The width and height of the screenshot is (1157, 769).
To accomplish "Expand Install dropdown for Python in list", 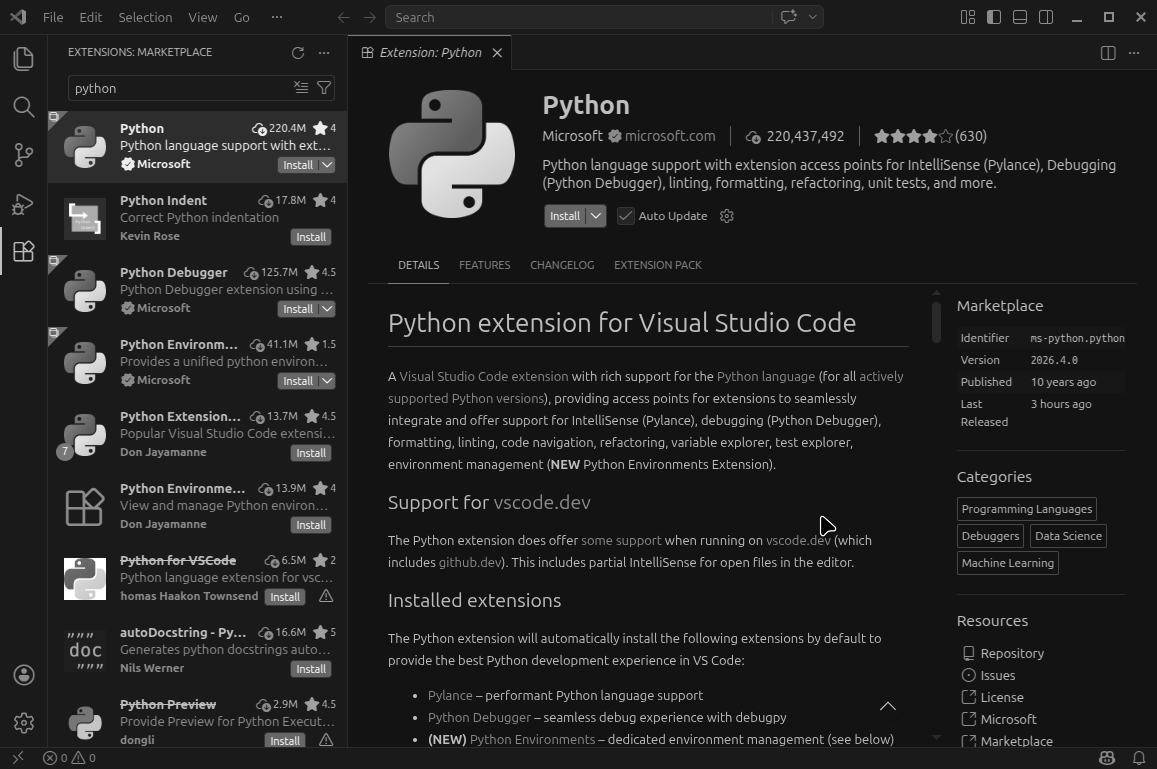I will pyautogui.click(x=327, y=165).
